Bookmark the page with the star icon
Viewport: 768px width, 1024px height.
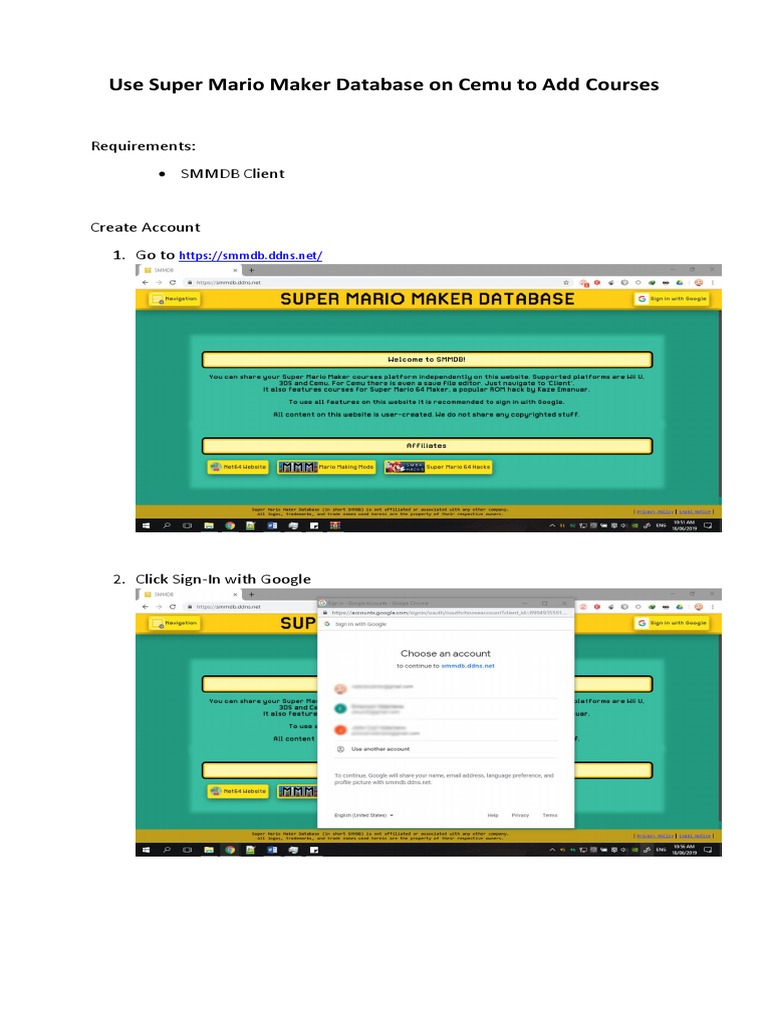click(x=566, y=283)
